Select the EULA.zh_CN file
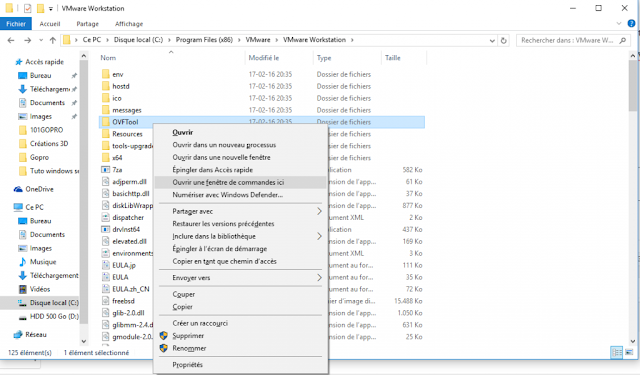Screen dimensions: 640x375 131,289
